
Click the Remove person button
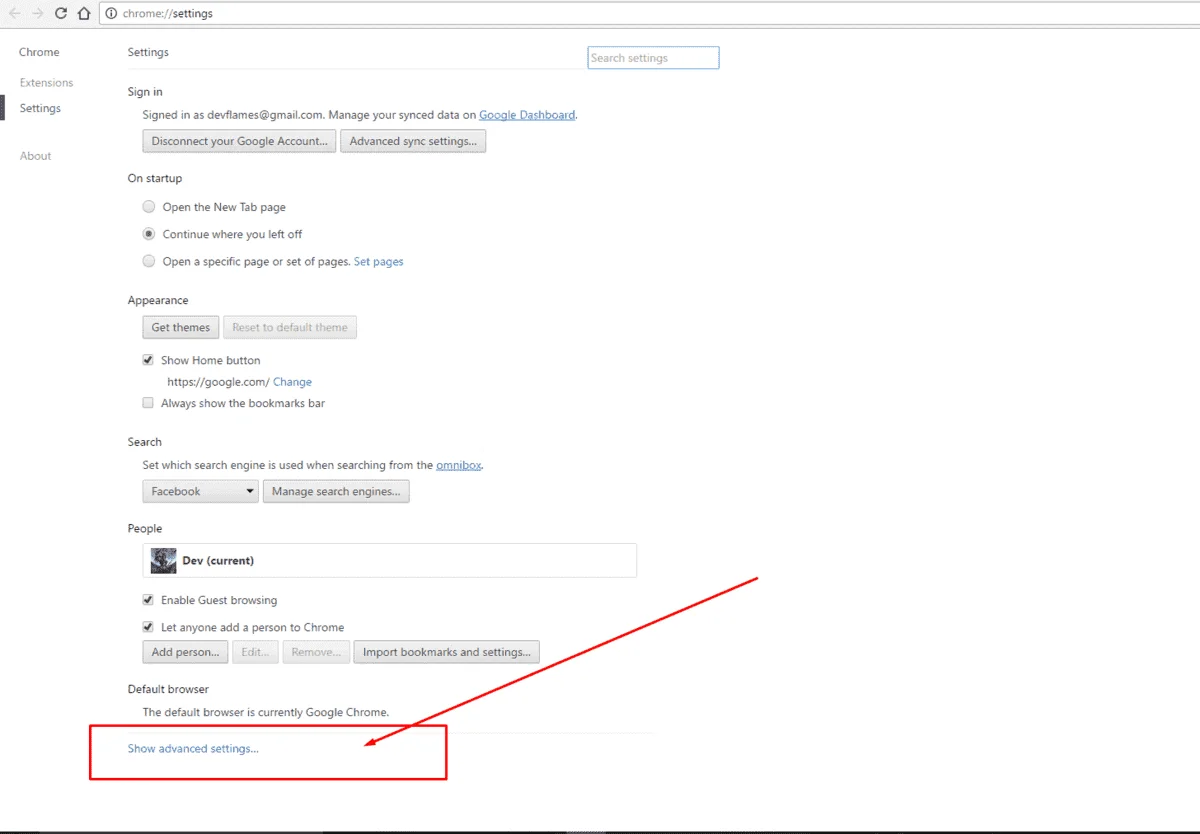pyautogui.click(x=316, y=652)
